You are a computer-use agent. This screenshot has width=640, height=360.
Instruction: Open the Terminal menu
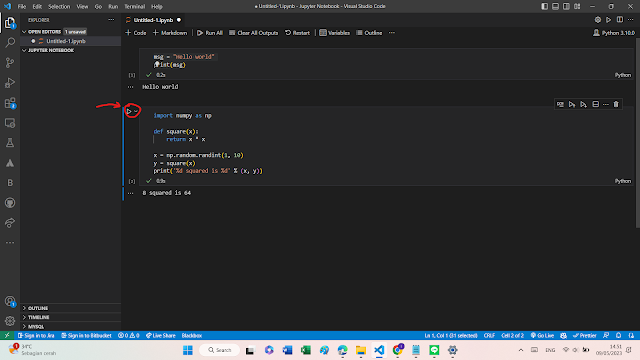134,7
